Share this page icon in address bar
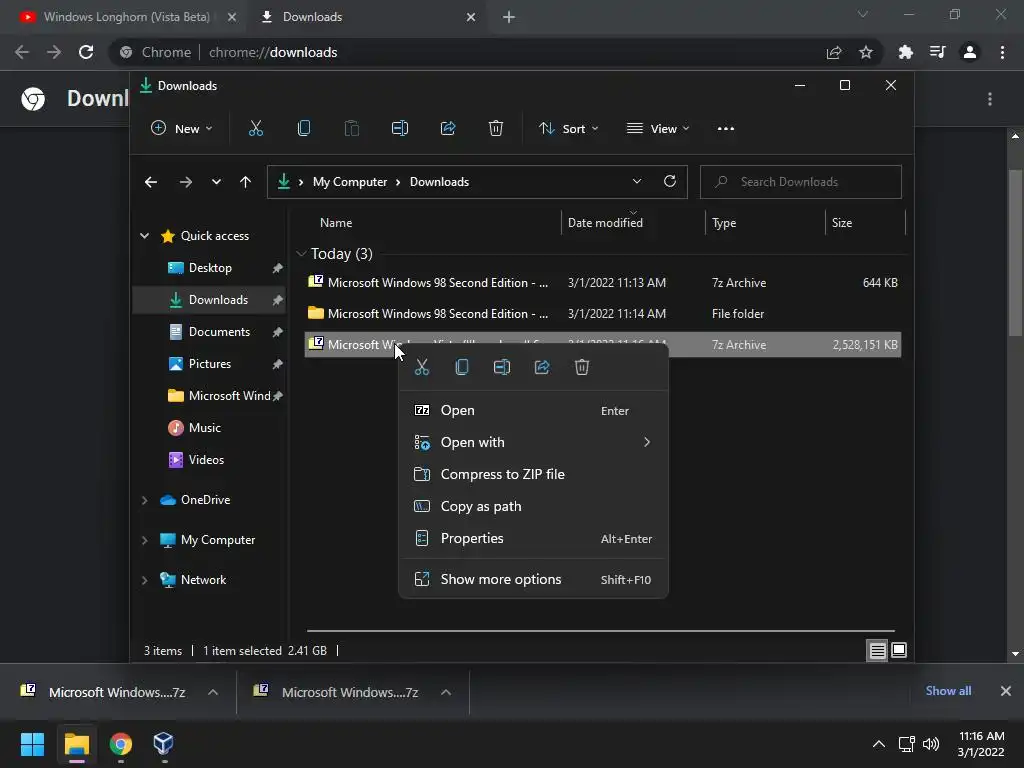The image size is (1024, 768). [834, 52]
